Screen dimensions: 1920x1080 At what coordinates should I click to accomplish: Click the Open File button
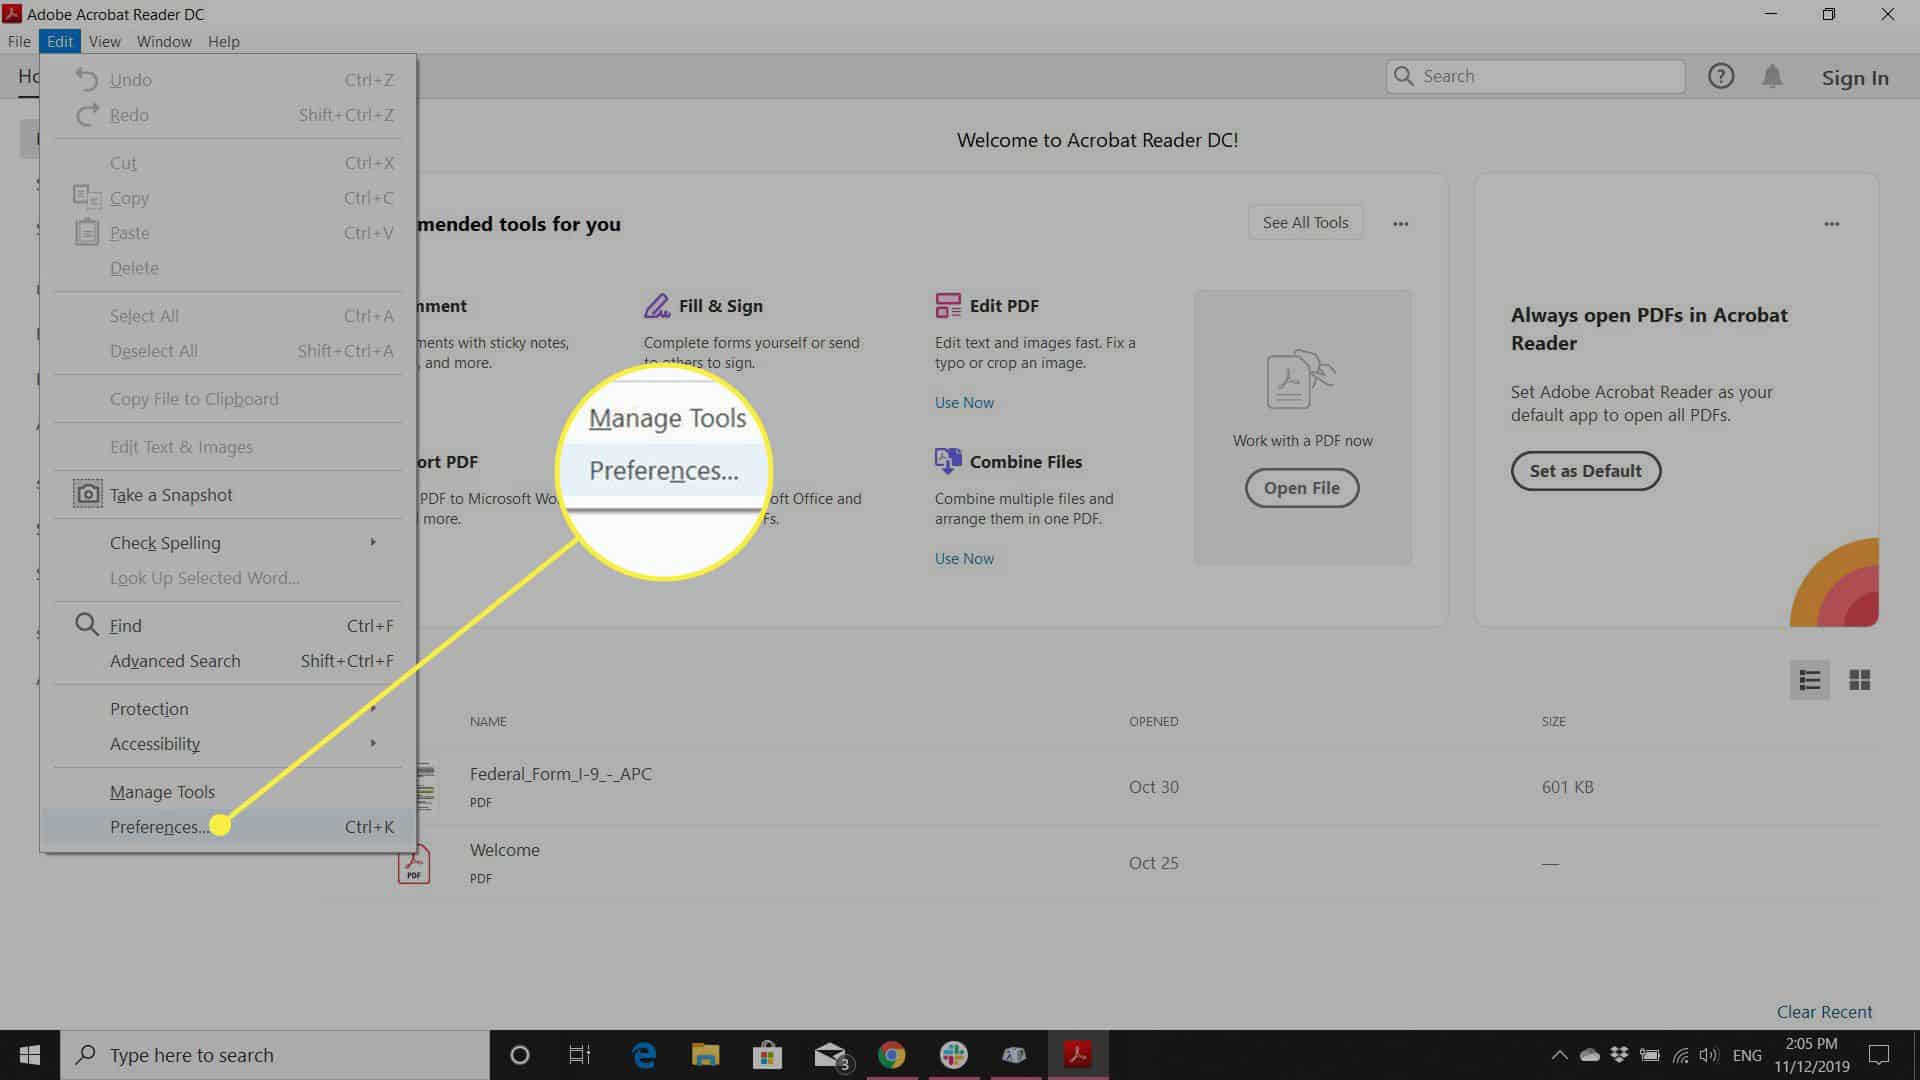tap(1301, 488)
